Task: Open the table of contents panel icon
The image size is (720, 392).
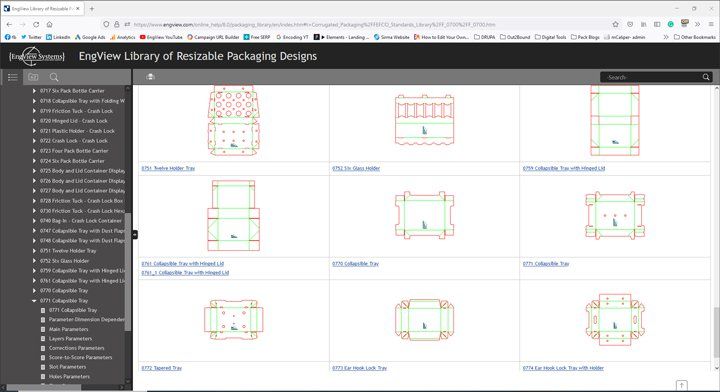Action: click(12, 77)
